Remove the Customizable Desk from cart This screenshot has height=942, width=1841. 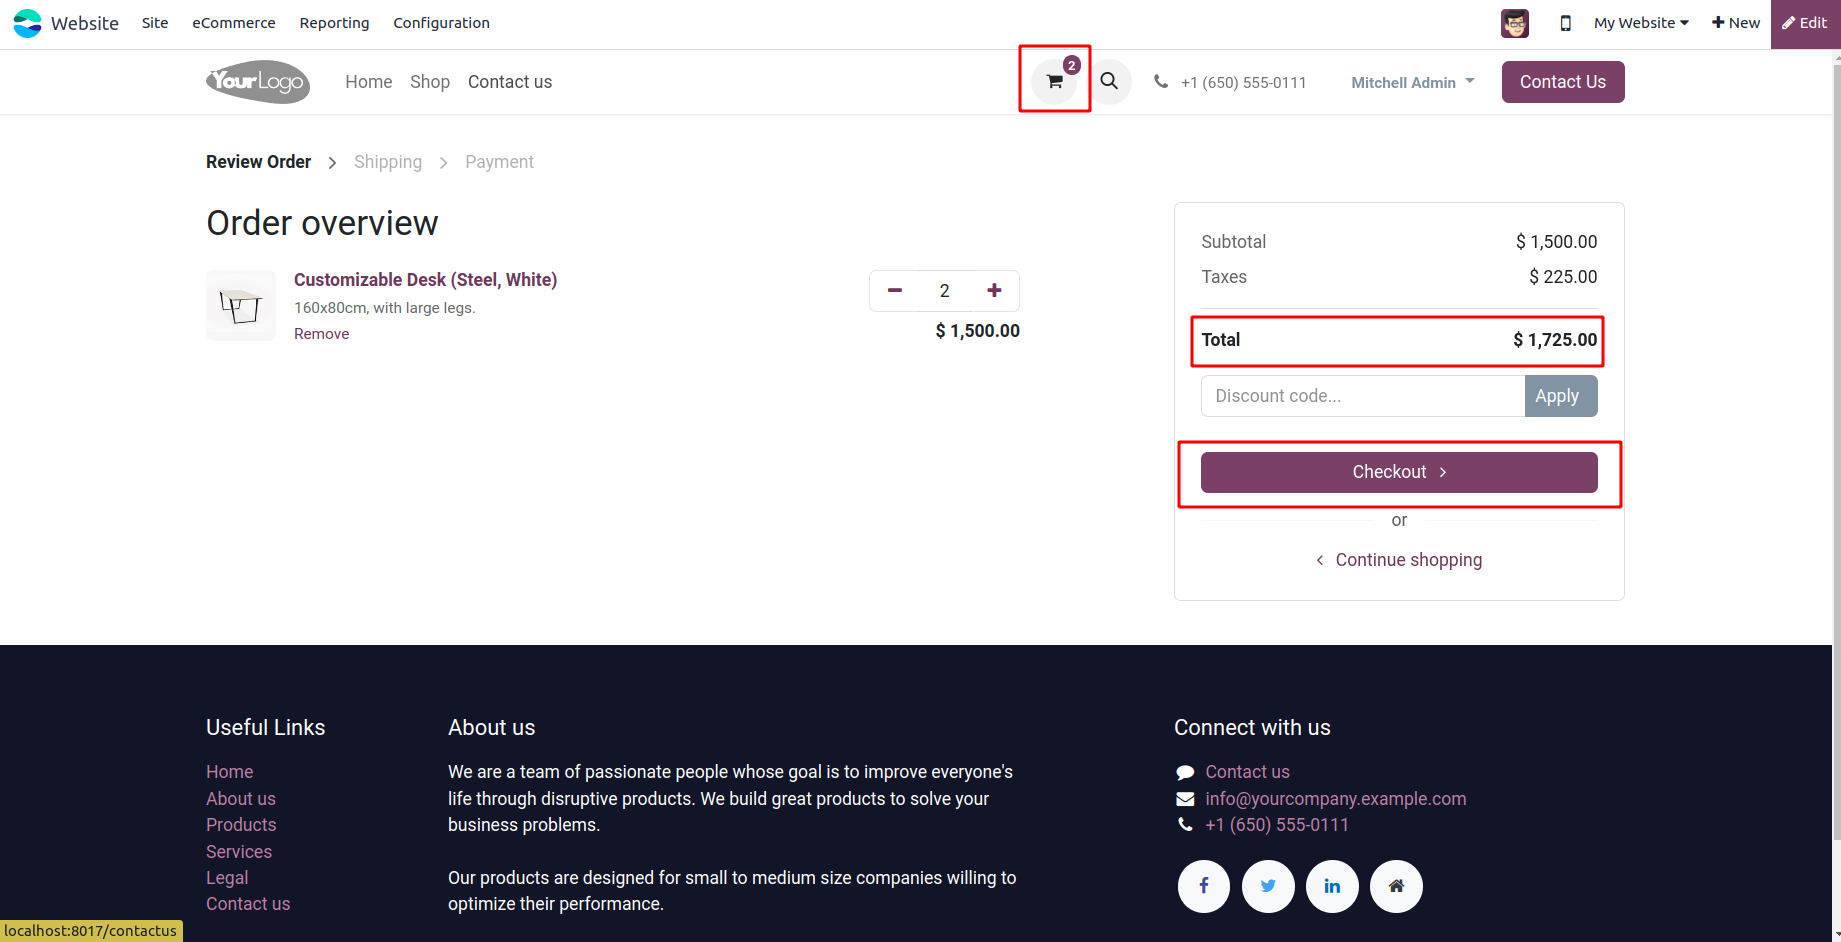tap(321, 334)
